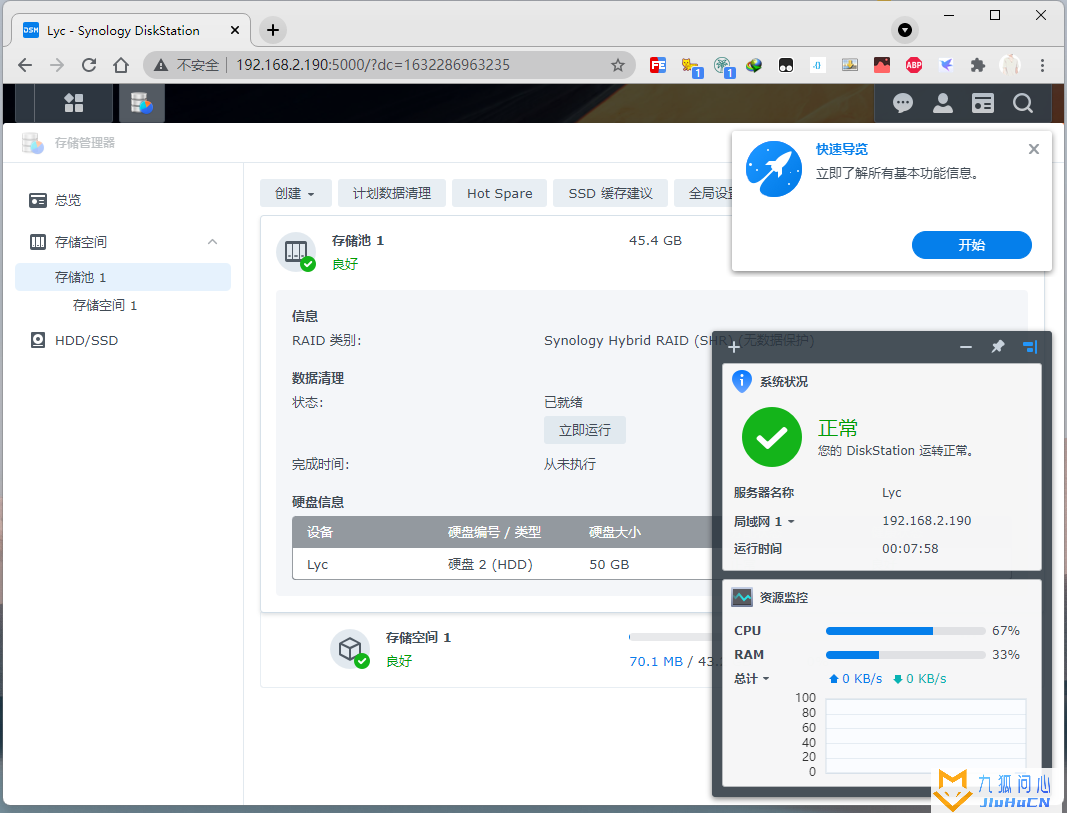Select the Lyc disk row
Screen dimensions: 1067x813
[503, 564]
